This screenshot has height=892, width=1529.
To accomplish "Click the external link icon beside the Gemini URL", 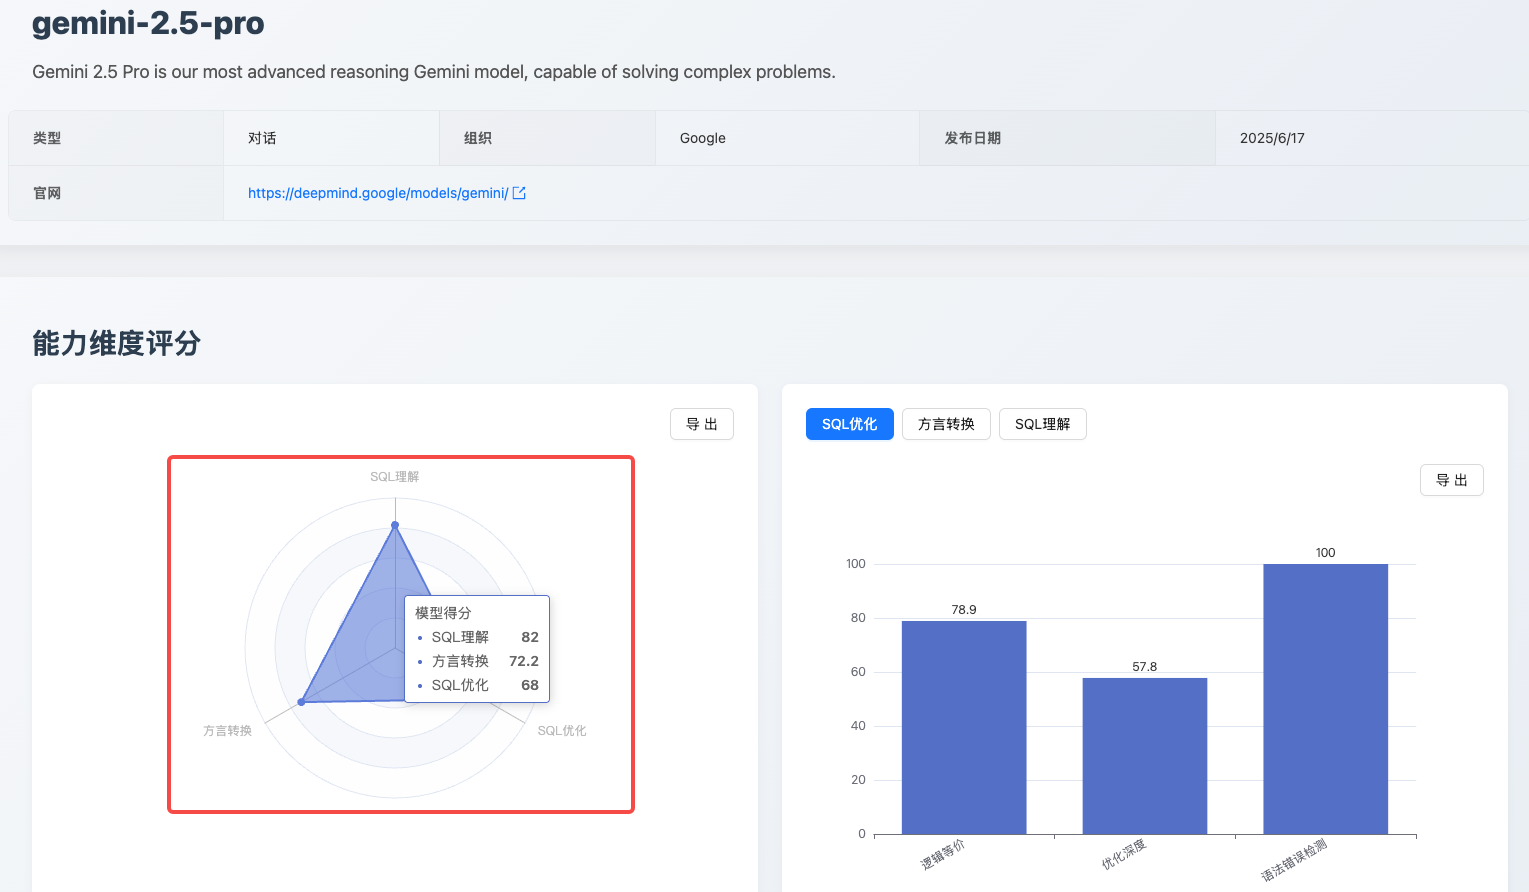I will coord(519,192).
